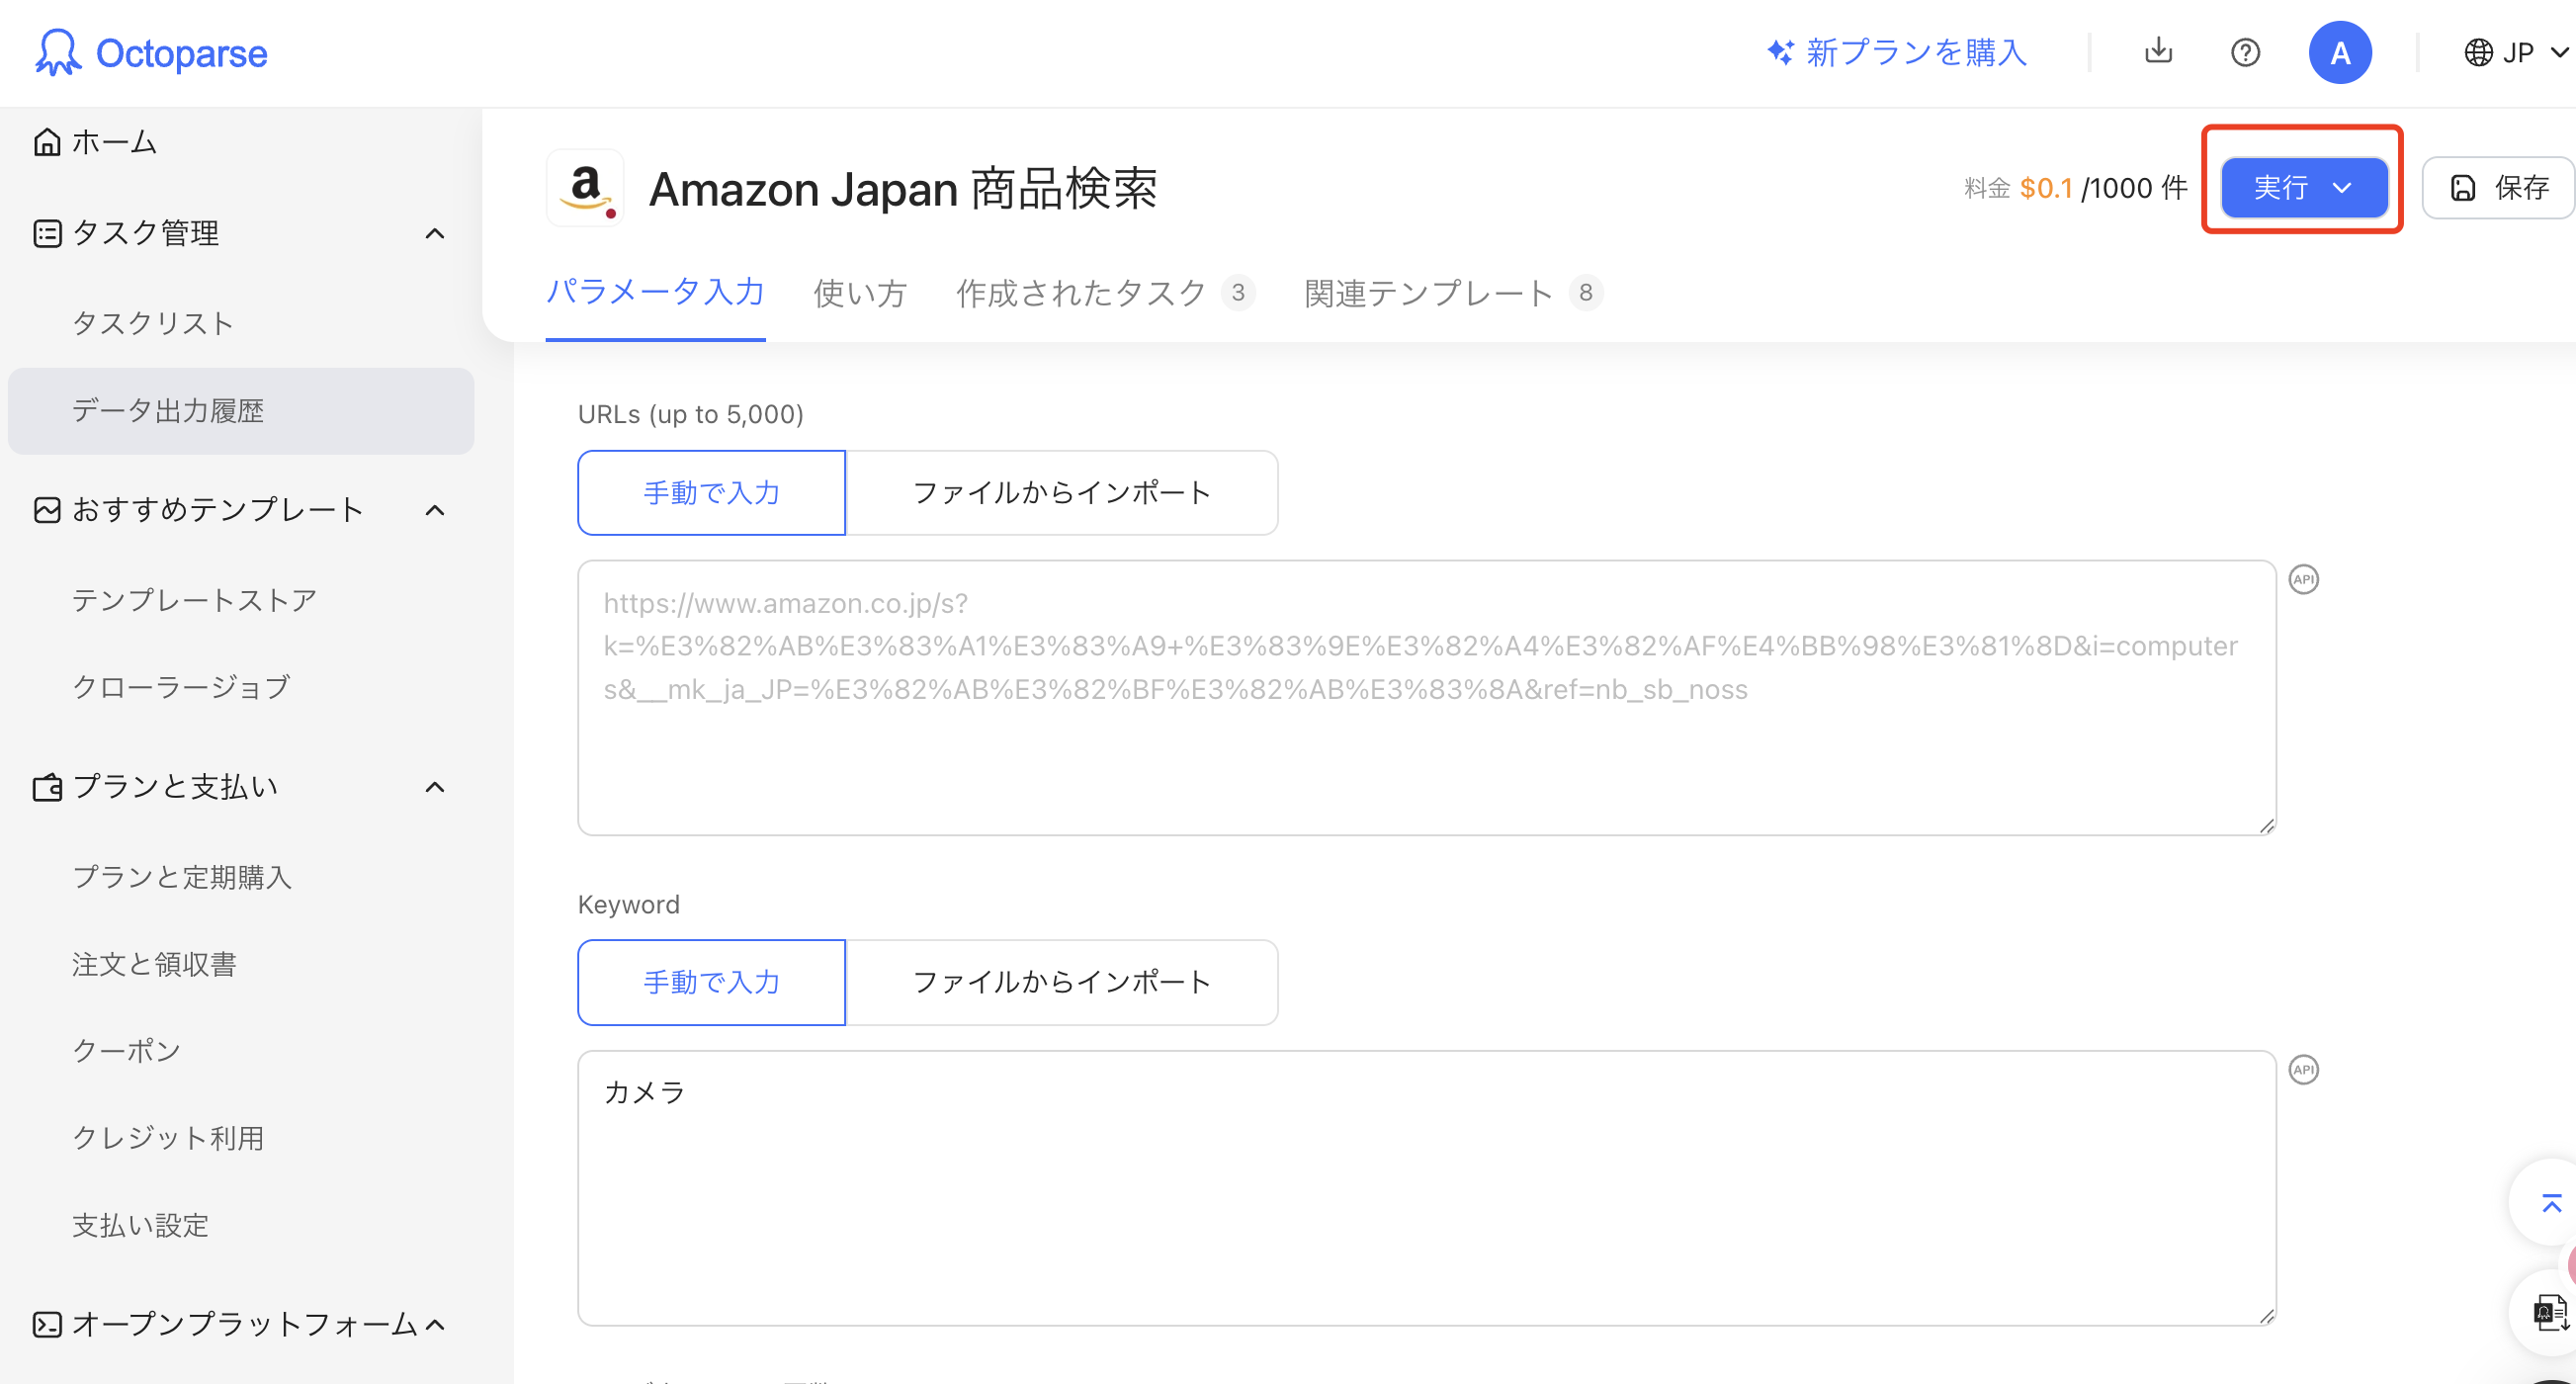The height and width of the screenshot is (1384, 2576).
Task: Click the 作成されたタスク count badge 3
Action: 1238,293
